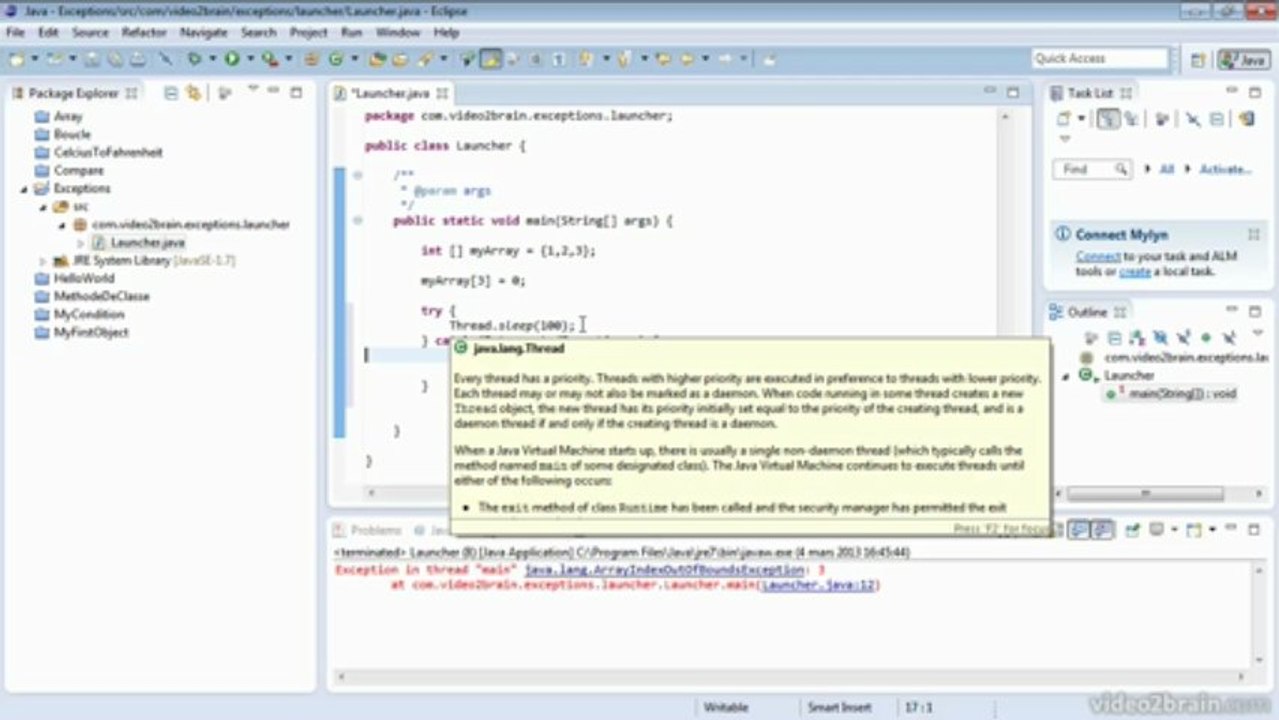Run the program with green play icon
The height and width of the screenshot is (720, 1279).
(231, 59)
